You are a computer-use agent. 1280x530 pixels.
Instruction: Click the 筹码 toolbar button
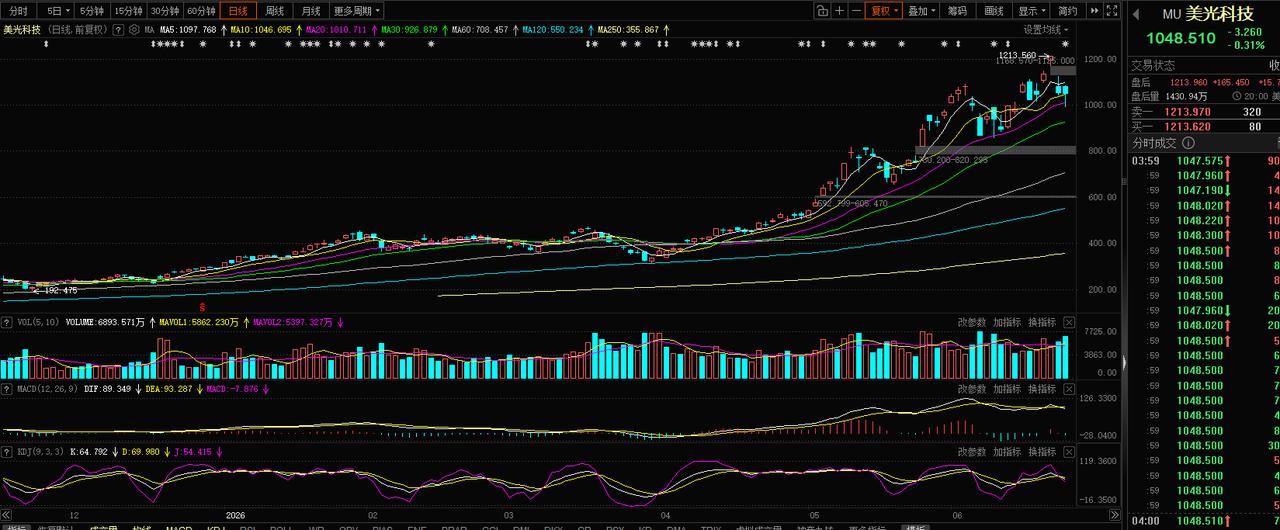tap(958, 11)
